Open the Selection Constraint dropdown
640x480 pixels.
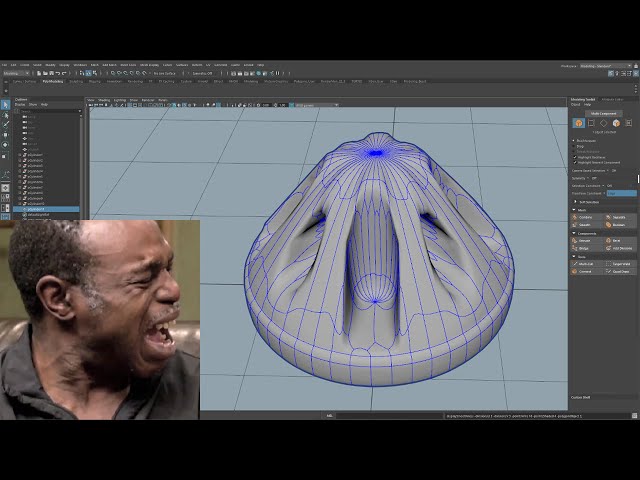coord(604,186)
